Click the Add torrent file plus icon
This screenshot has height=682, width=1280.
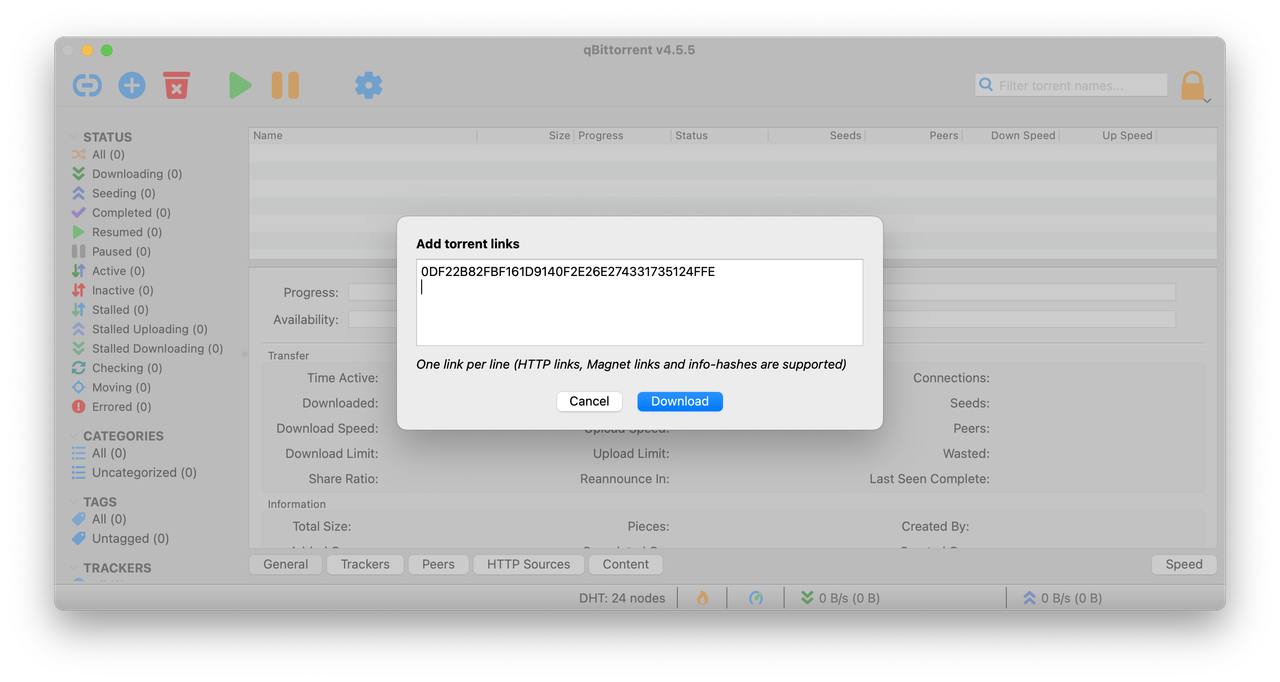coord(132,85)
